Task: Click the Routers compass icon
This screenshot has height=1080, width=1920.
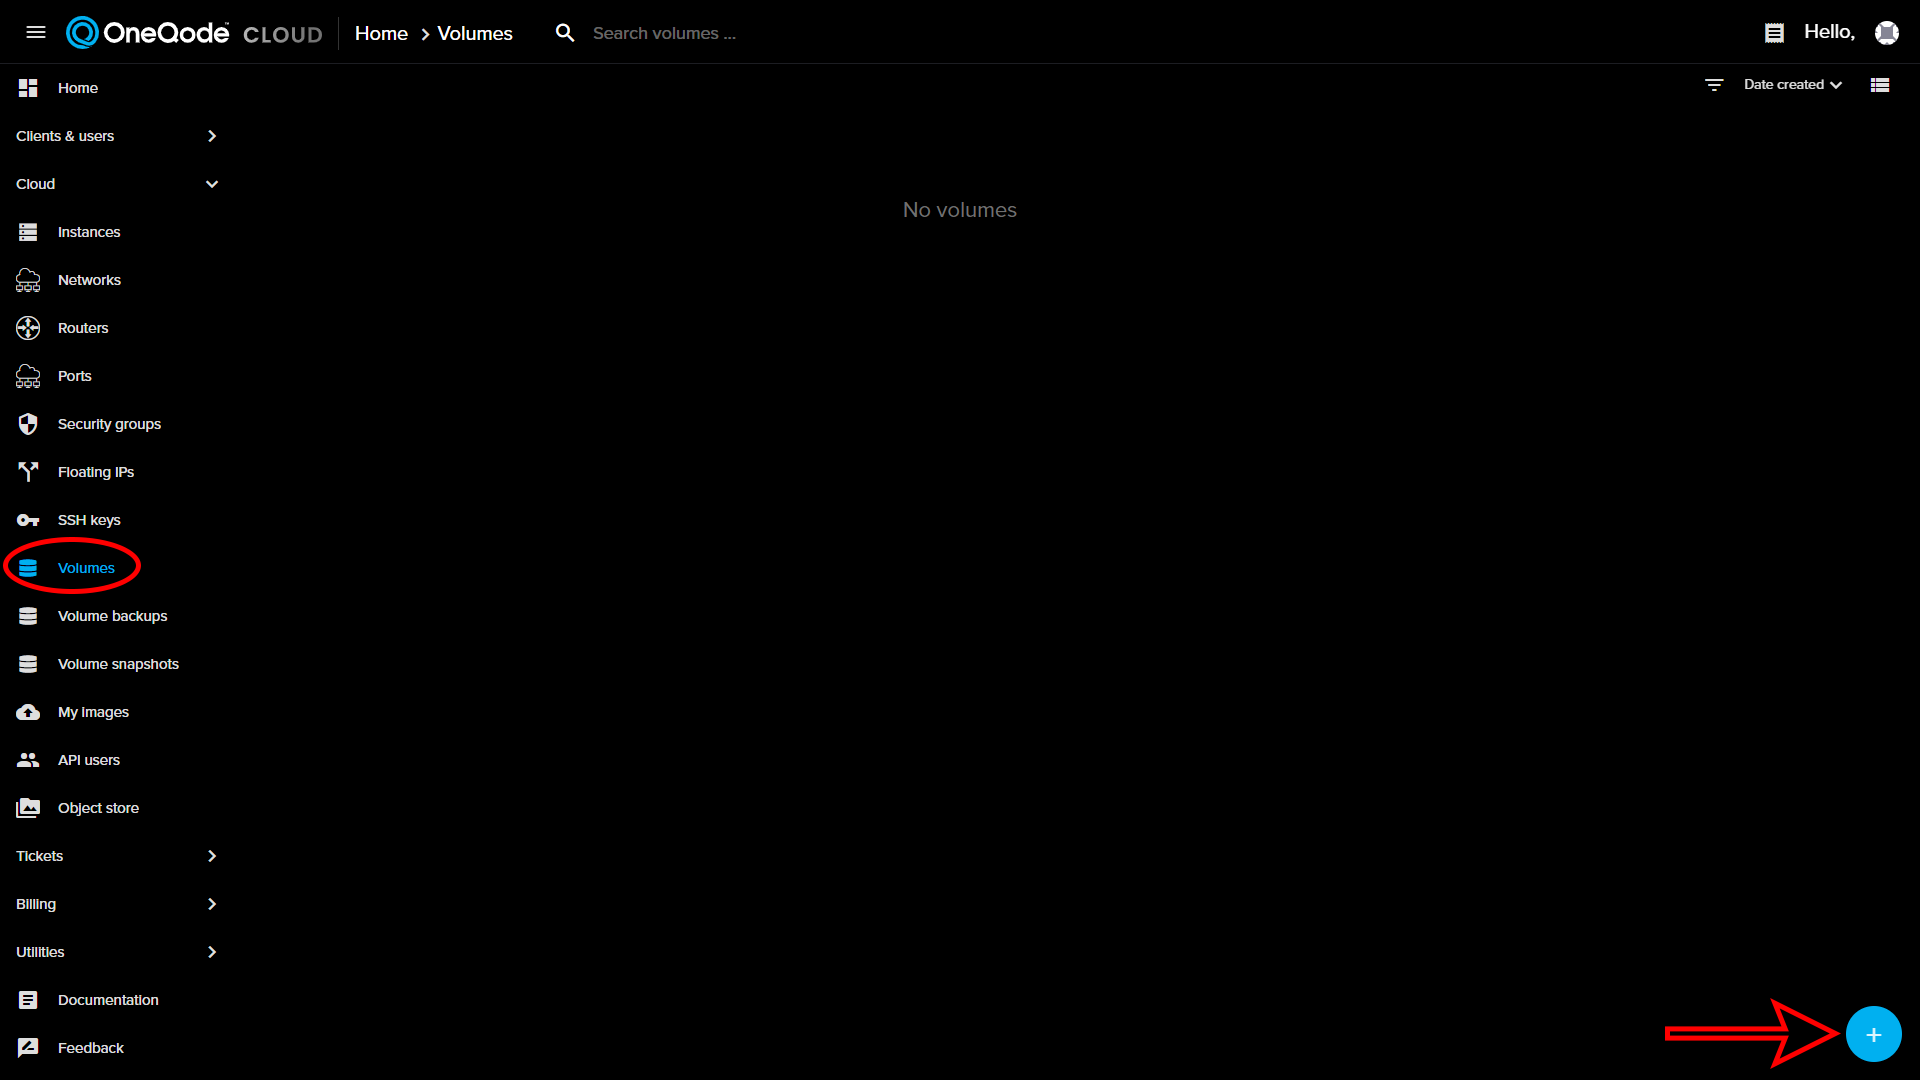Action: click(x=27, y=327)
